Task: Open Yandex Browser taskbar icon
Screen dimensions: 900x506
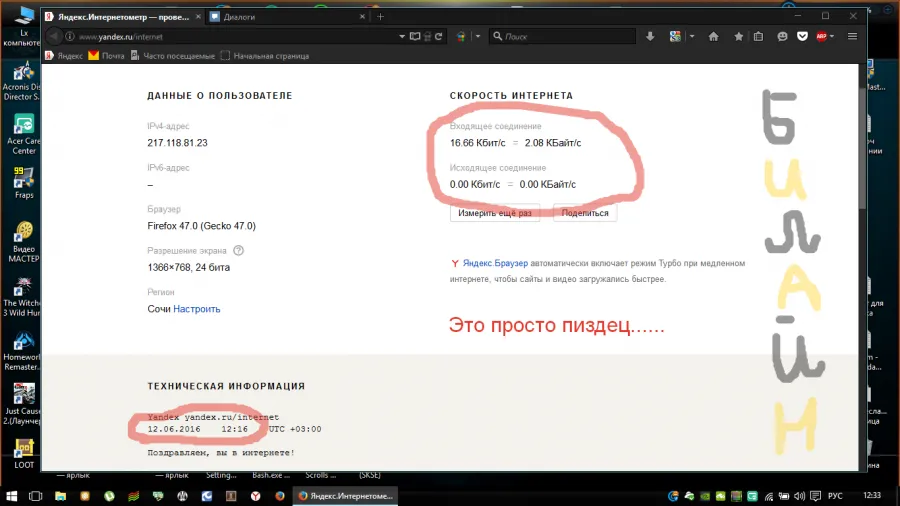Action: pyautogui.click(x=255, y=496)
